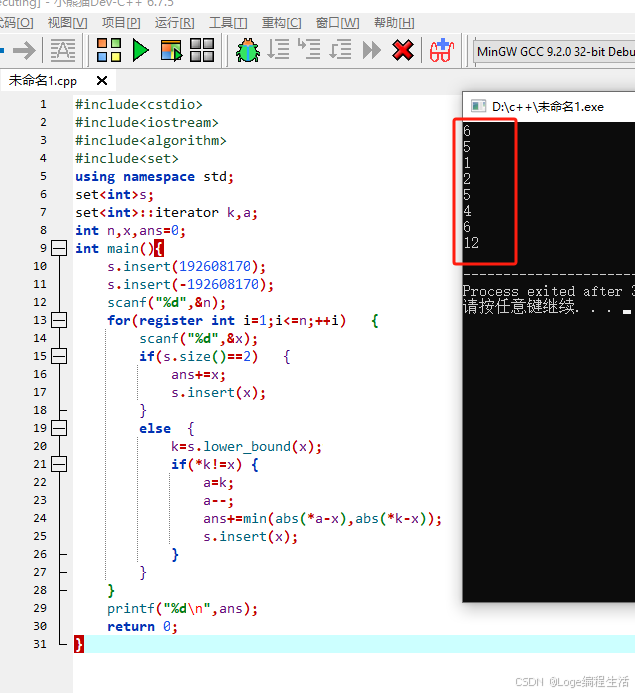Click the ans+=min(abs(*a-x),abs(*k-x)); line
The width and height of the screenshot is (635, 693).
pyautogui.click(x=322, y=518)
